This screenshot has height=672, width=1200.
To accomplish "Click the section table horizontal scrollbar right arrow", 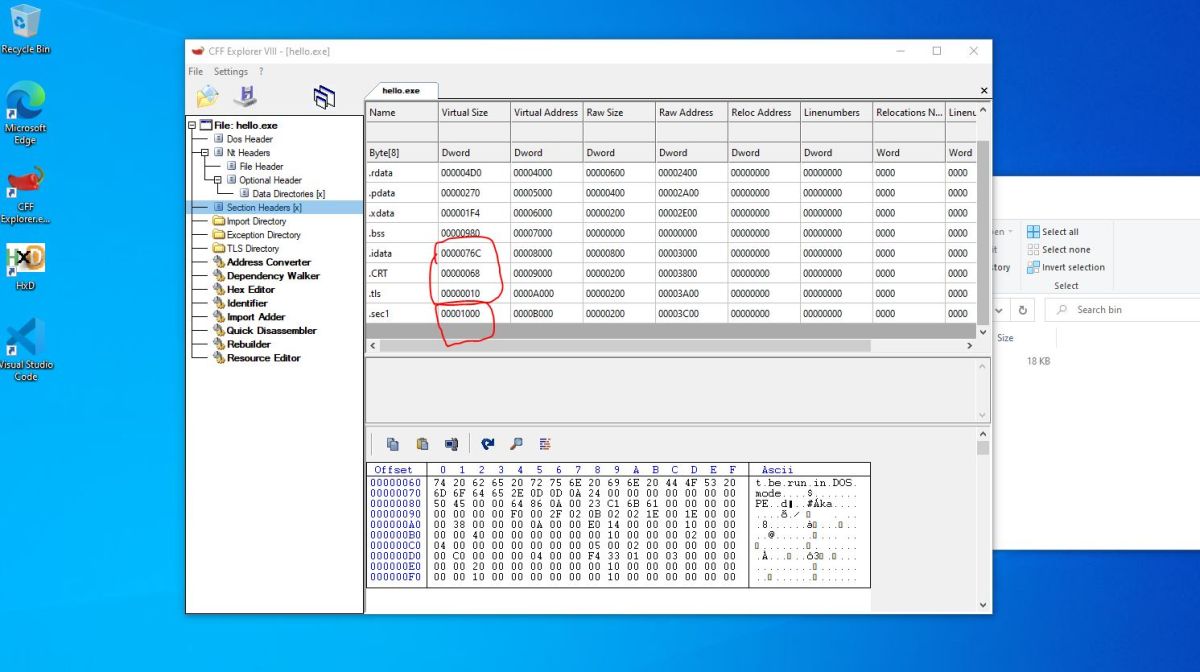I will coord(969,345).
